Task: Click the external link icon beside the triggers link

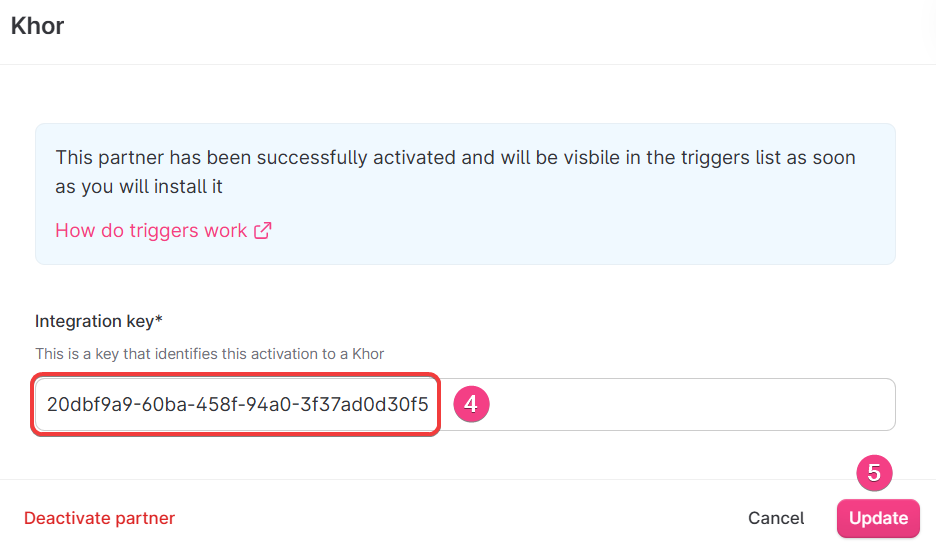Action: click(x=263, y=231)
